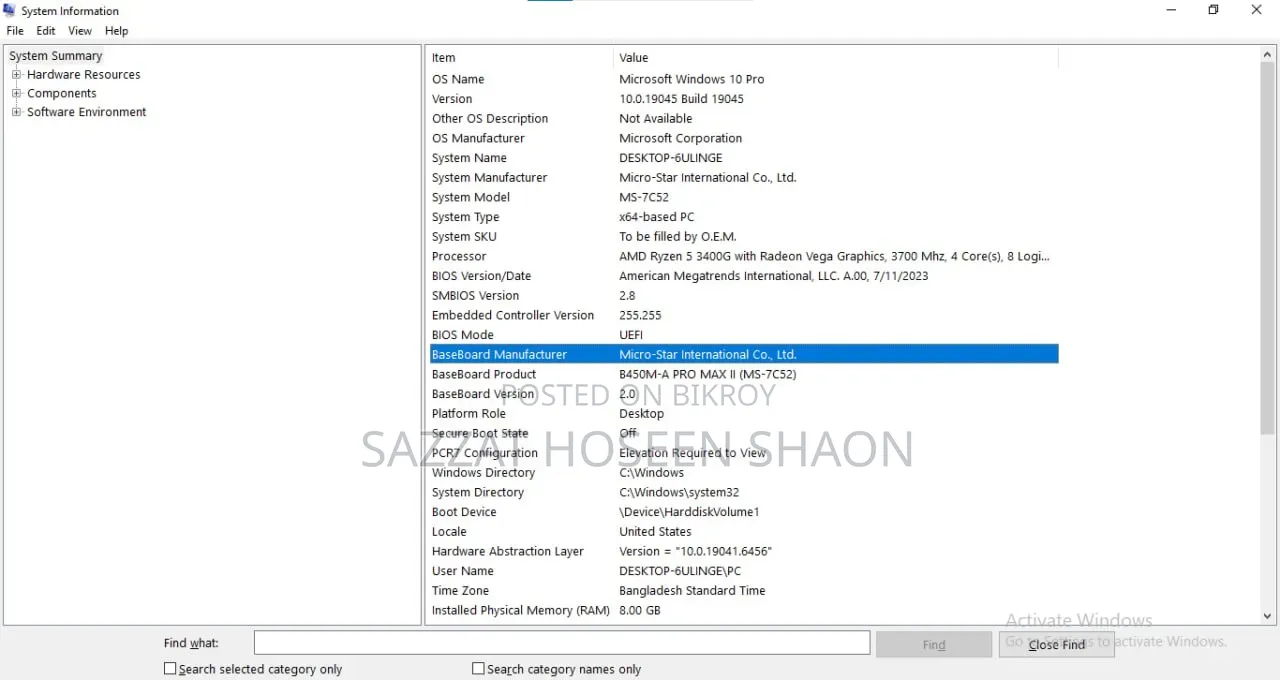Viewport: 1280px width, 680px height.
Task: Minimize the System Information window
Action: click(x=1170, y=10)
